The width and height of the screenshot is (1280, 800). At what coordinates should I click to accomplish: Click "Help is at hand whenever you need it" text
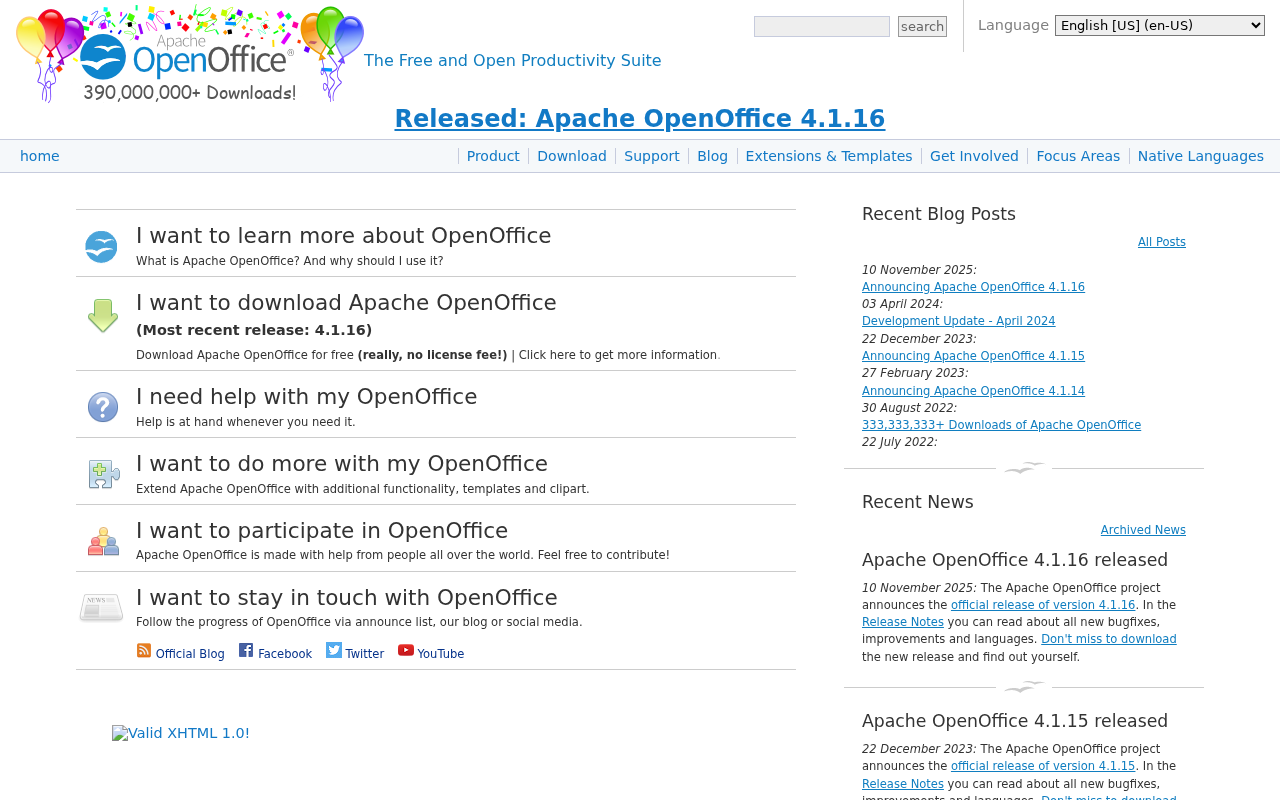point(246,422)
